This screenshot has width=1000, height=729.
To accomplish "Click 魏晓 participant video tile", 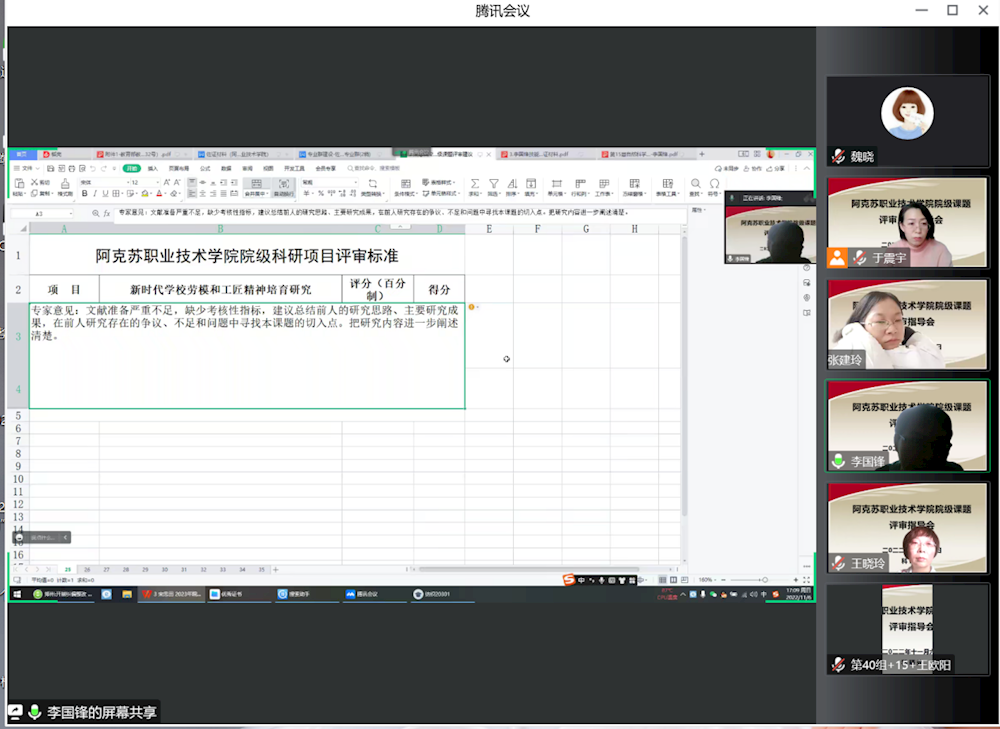I will (908, 121).
